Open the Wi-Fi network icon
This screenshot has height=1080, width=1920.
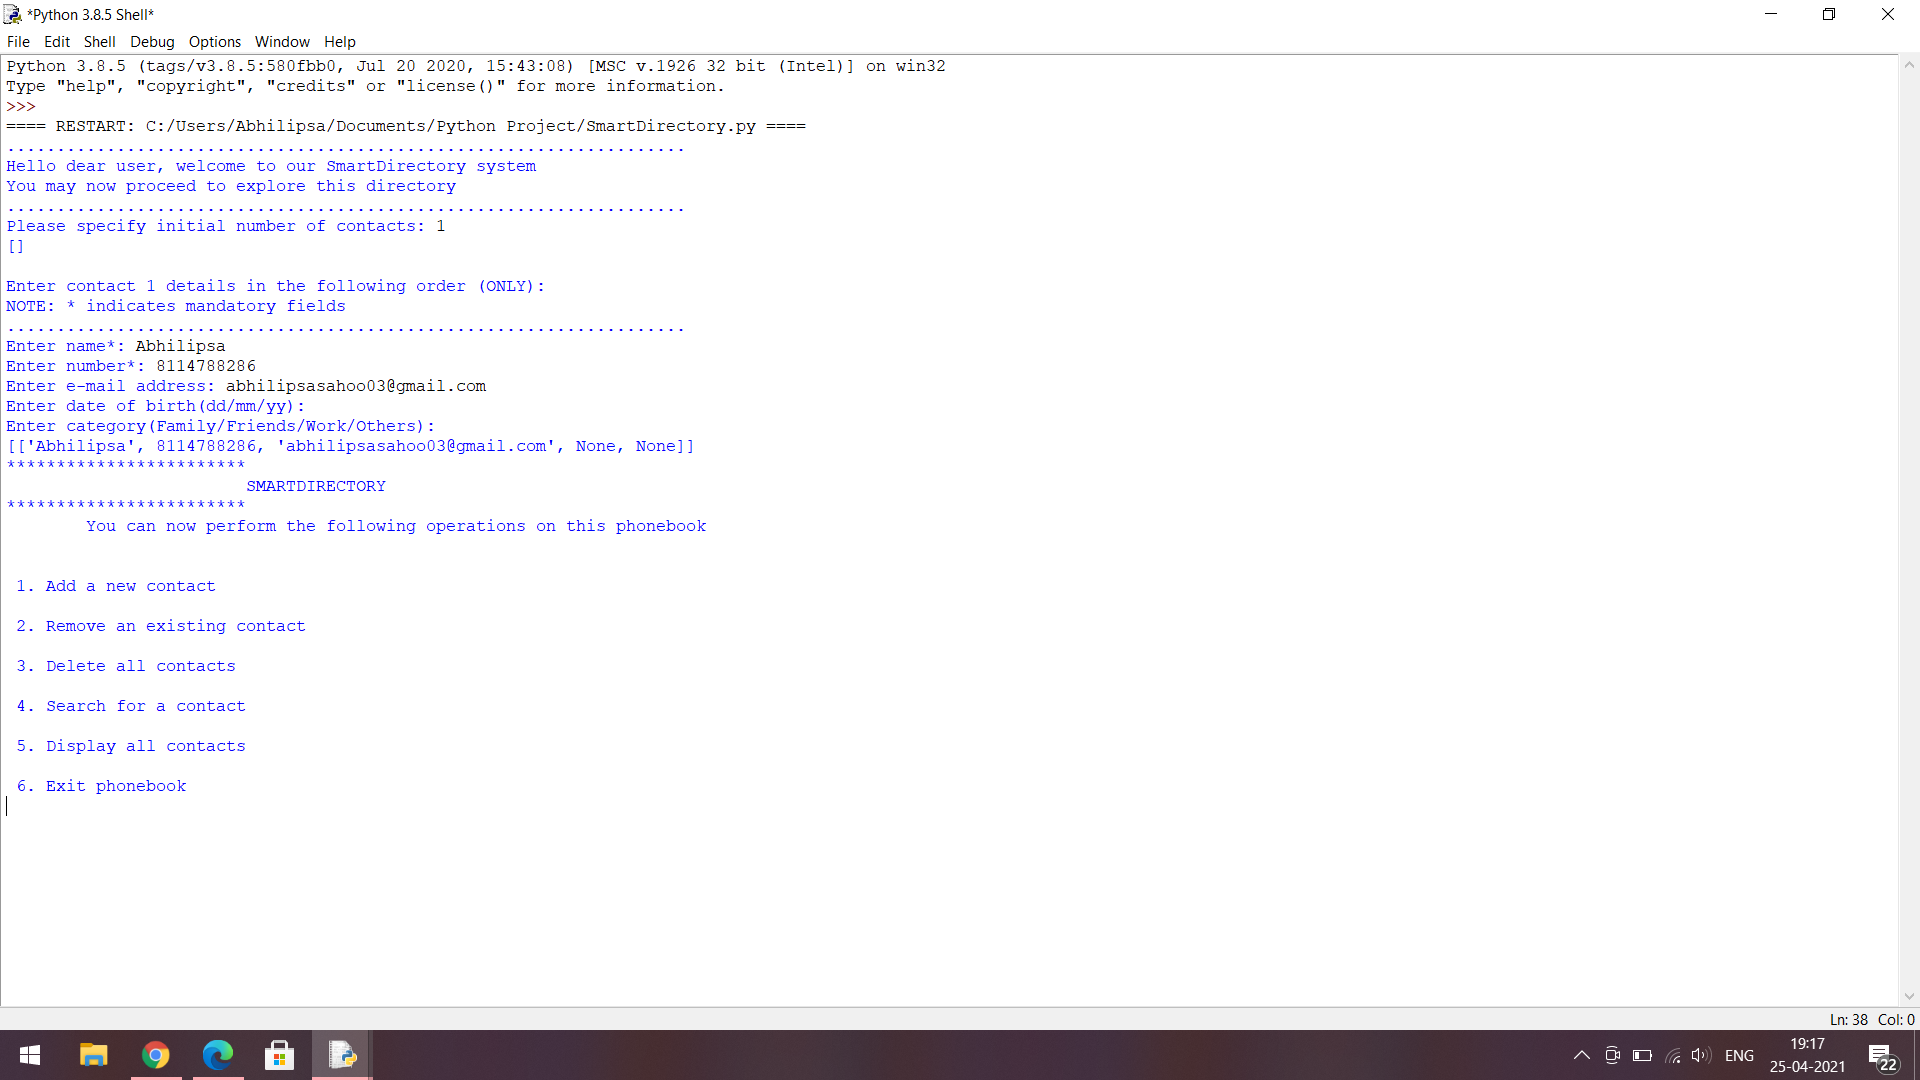tap(1672, 1055)
